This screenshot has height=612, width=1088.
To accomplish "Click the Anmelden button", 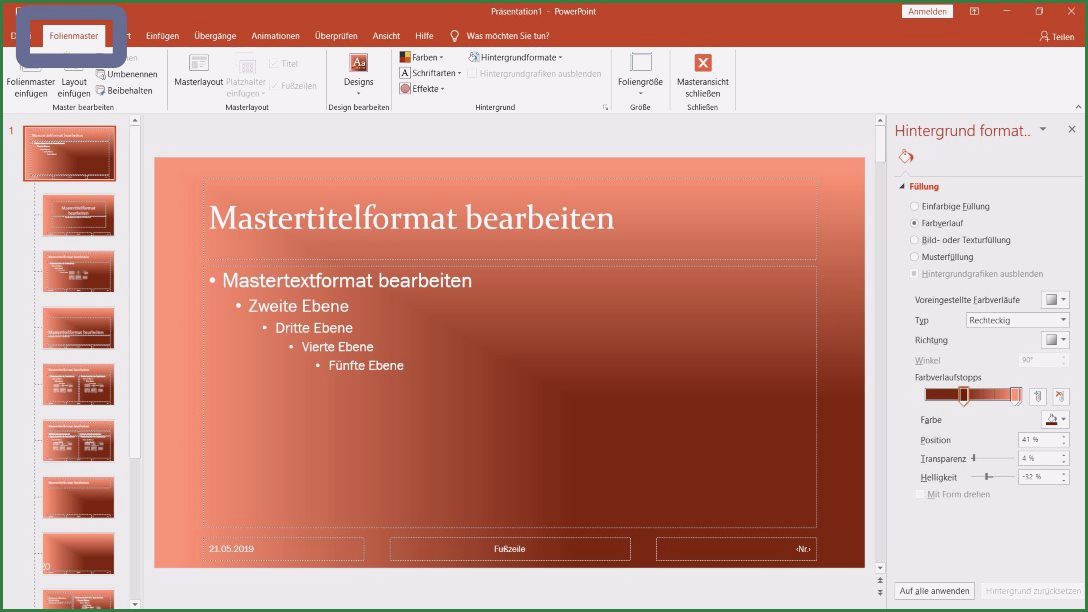I will [927, 11].
